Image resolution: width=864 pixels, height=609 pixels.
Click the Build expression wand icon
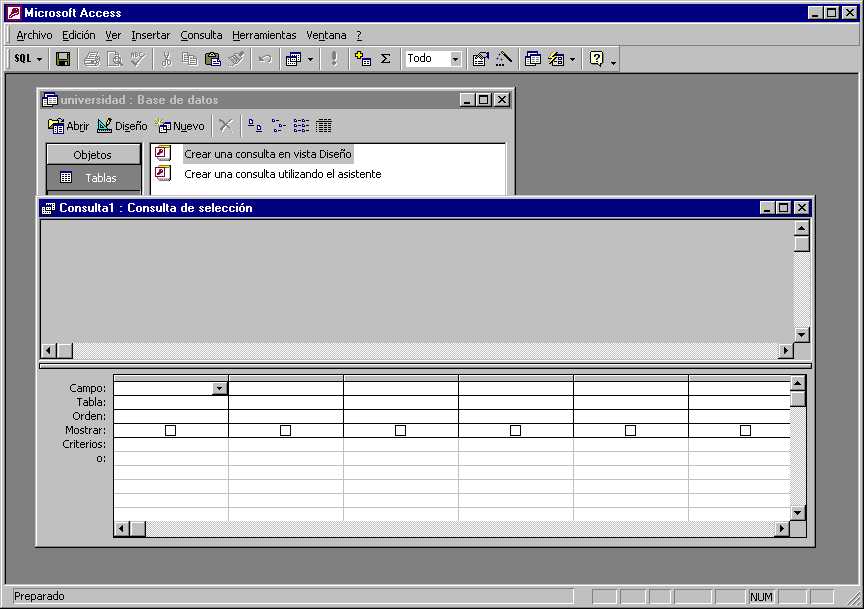504,58
